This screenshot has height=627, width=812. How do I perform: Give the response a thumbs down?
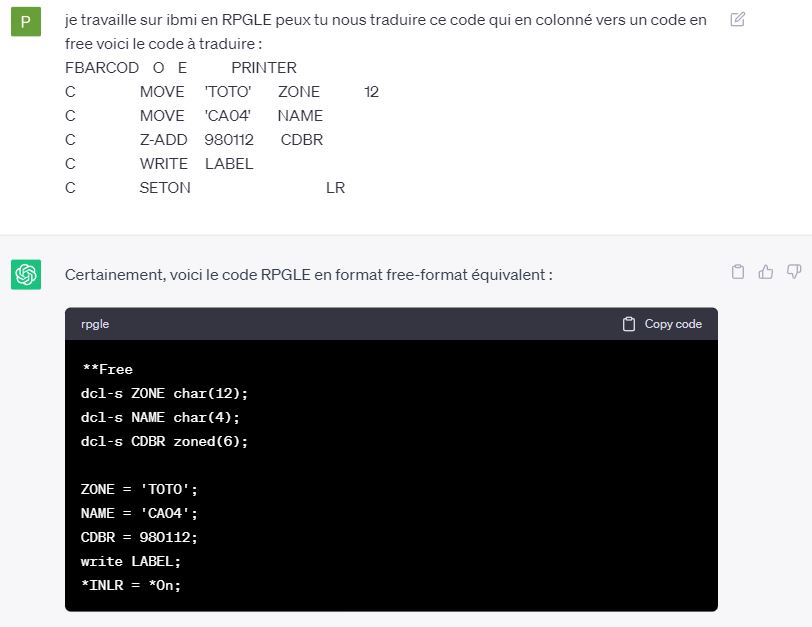(794, 271)
